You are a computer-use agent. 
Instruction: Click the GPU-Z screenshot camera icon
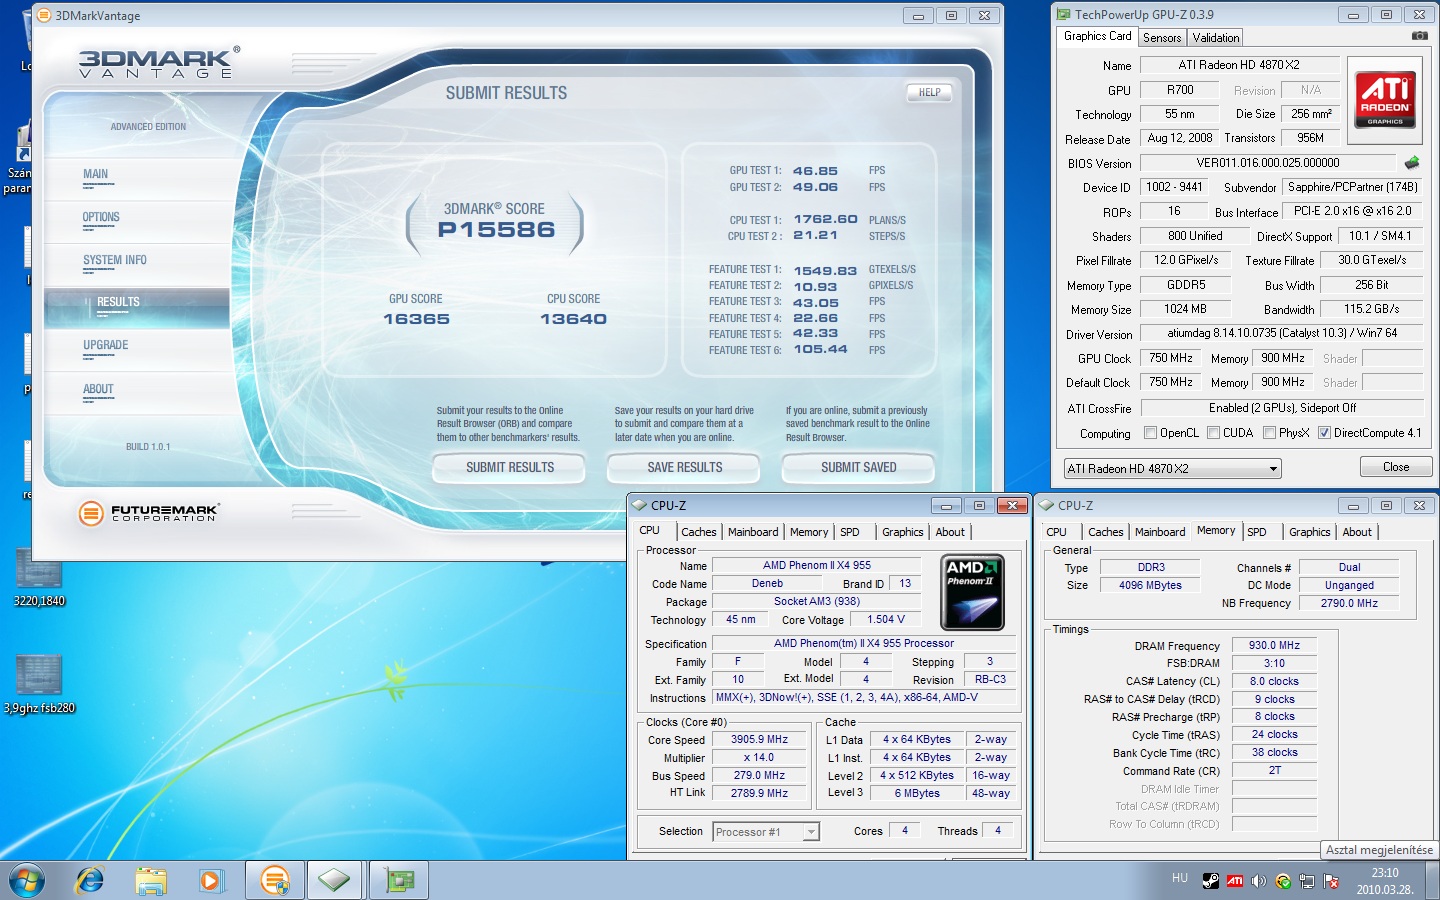click(x=1419, y=36)
